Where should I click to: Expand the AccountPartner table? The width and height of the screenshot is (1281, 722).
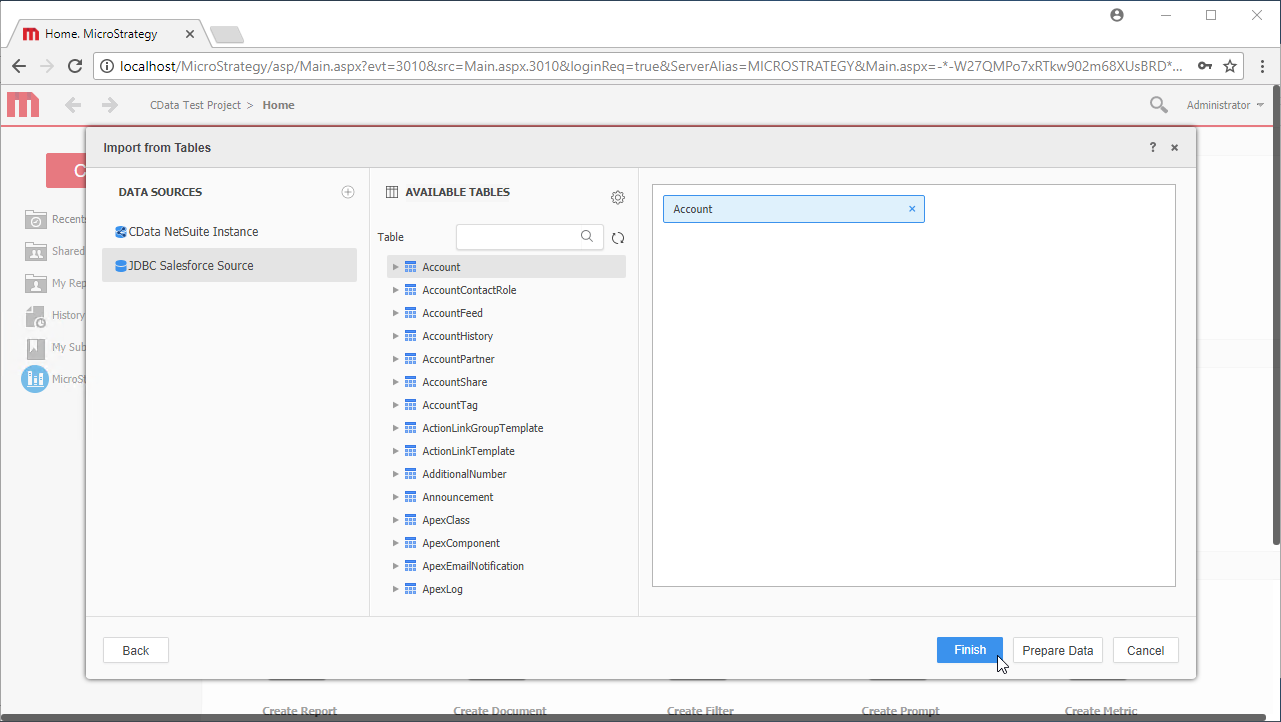(396, 359)
